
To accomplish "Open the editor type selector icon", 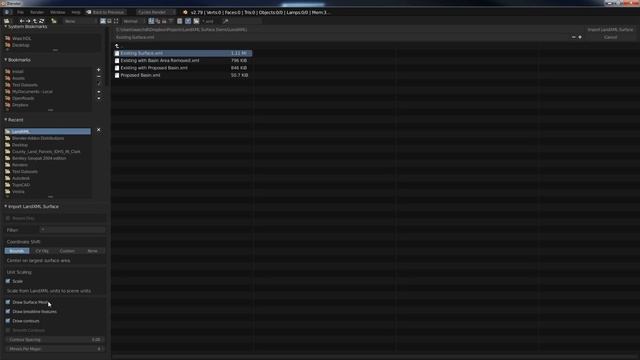I will click(x=7, y=21).
